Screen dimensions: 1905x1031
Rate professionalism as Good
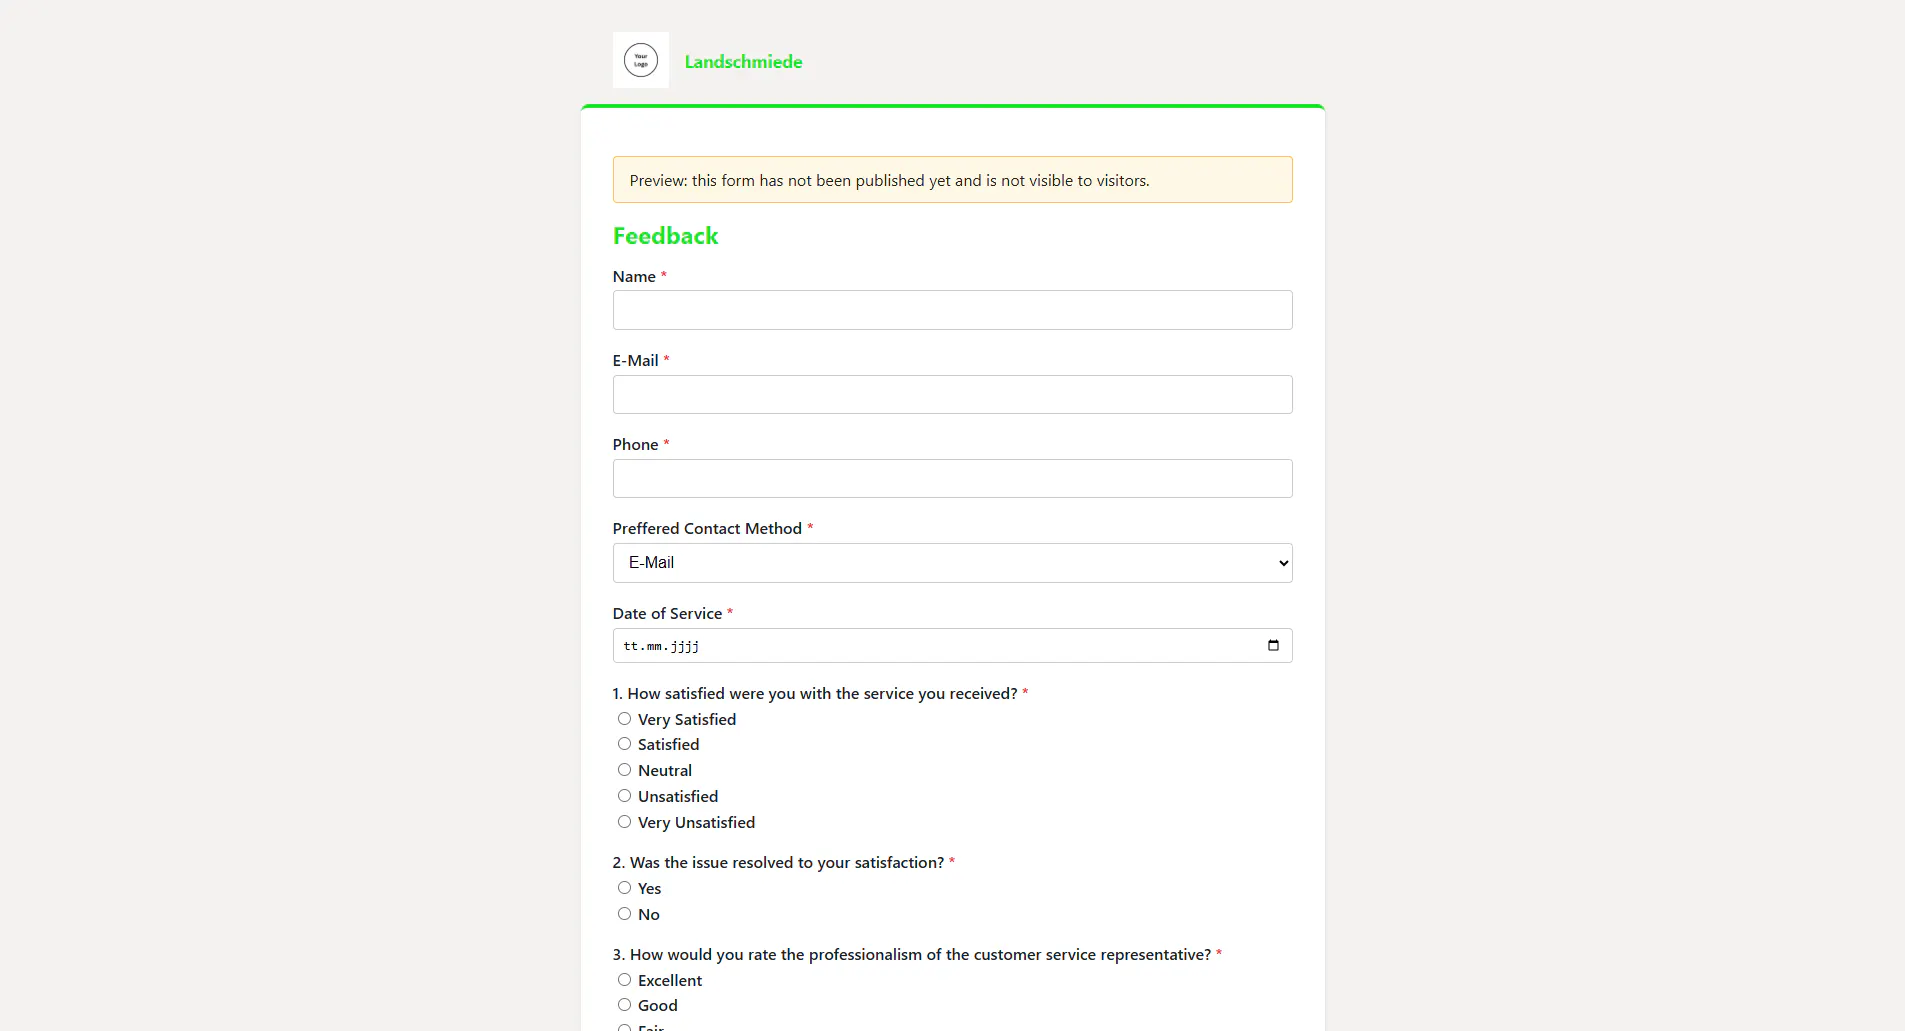tap(624, 1005)
